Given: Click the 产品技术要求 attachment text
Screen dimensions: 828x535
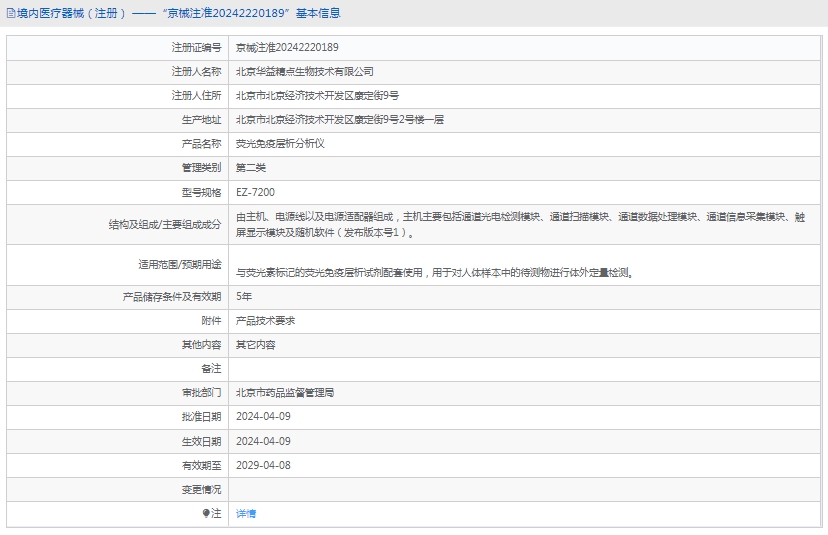Looking at the screenshot, I should (265, 320).
